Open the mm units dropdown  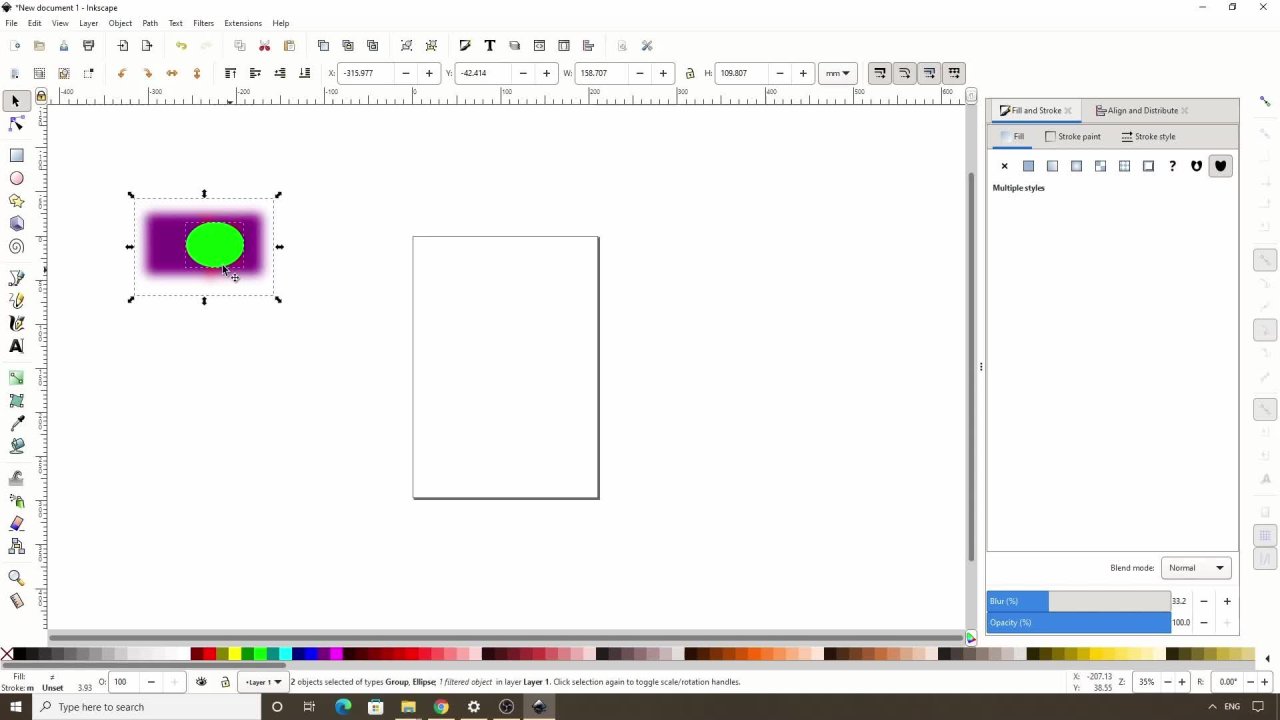(836, 73)
